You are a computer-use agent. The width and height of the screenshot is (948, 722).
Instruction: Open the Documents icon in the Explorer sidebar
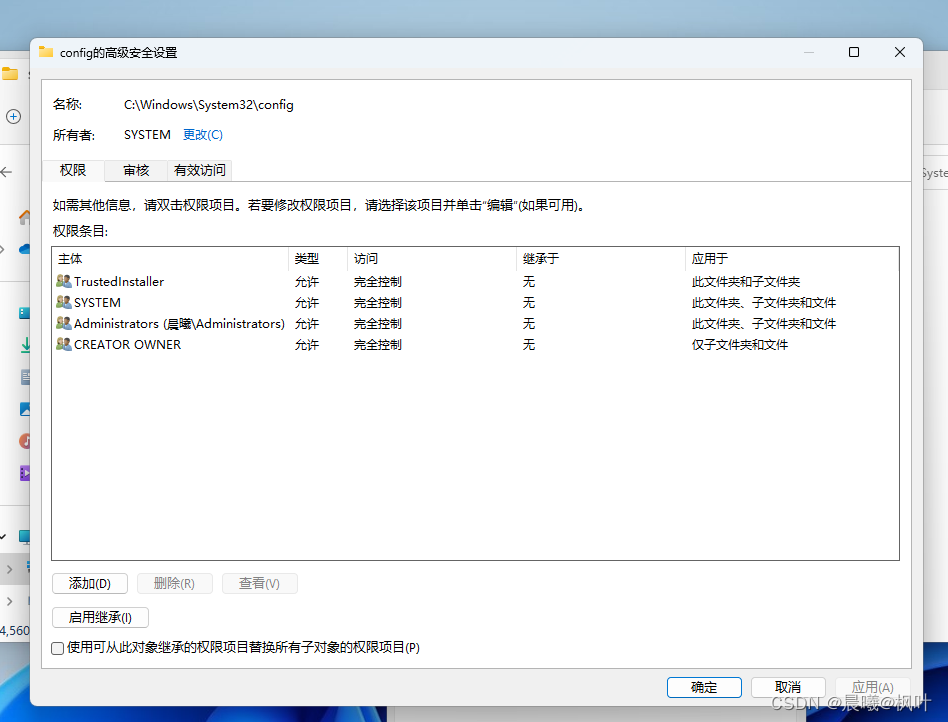(x=25, y=377)
